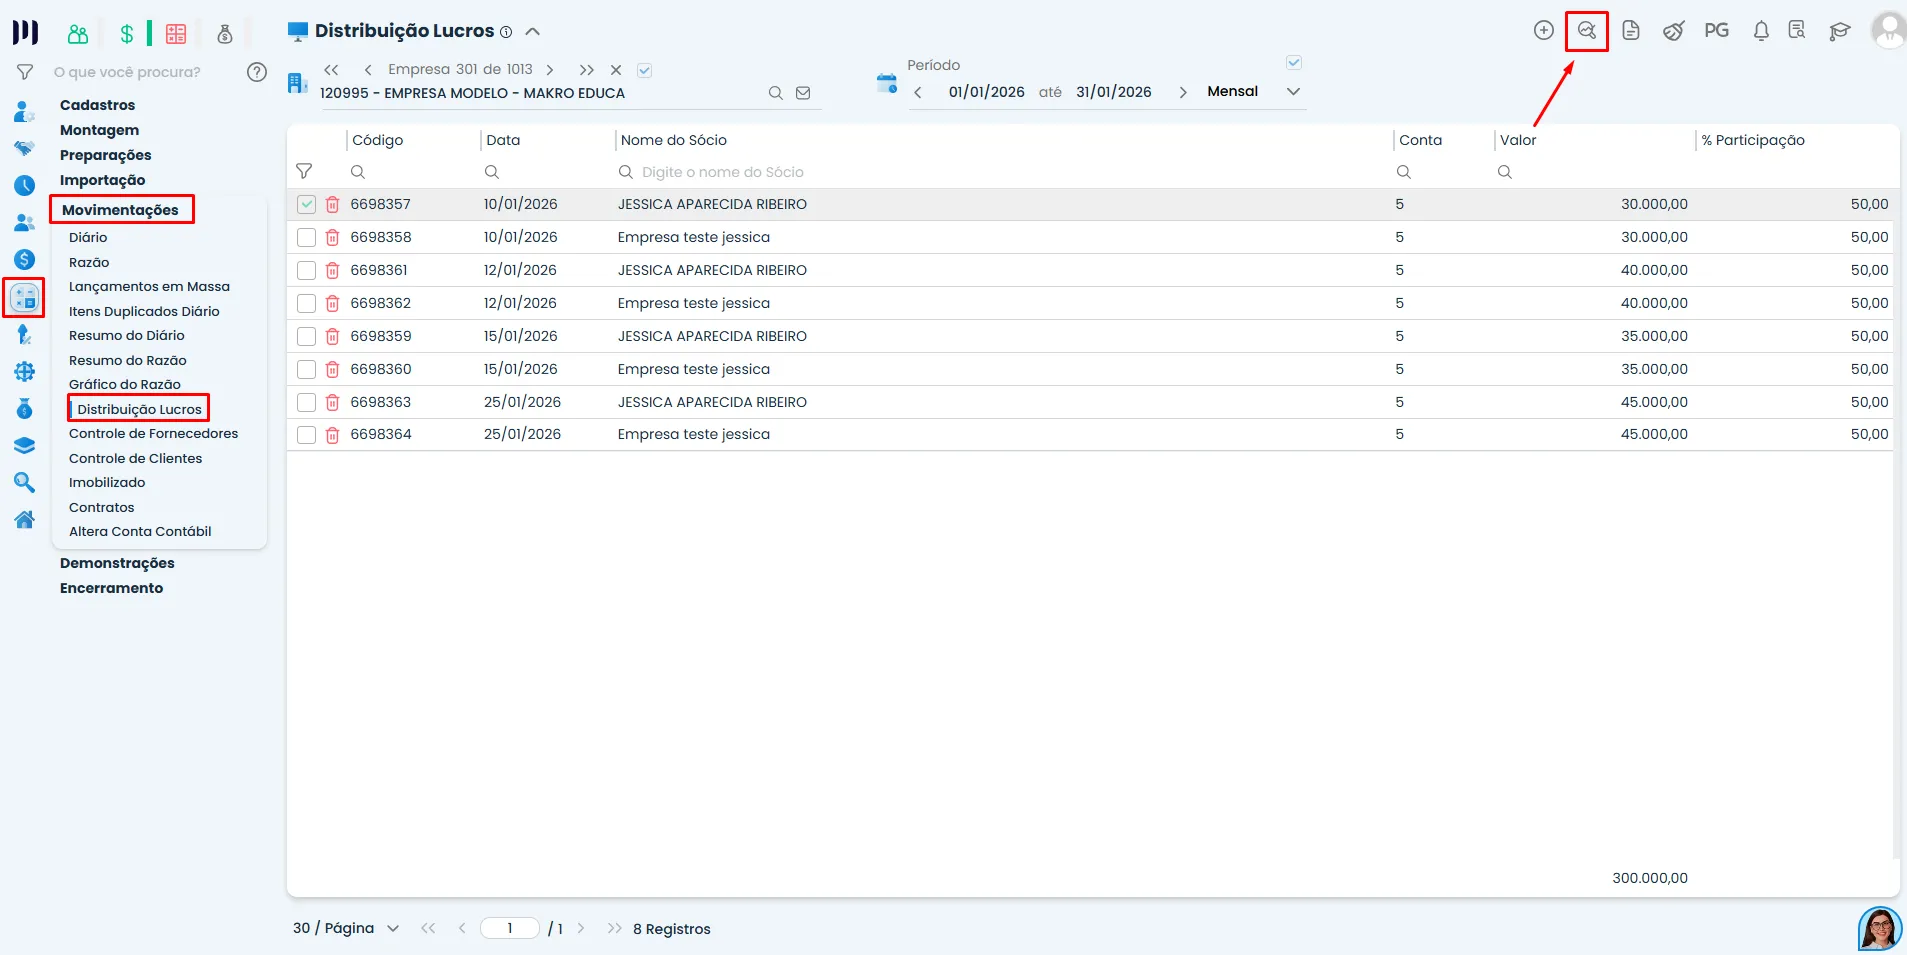Screen dimensions: 1907x955
Task: Click the envelope icon beside company name
Action: (803, 93)
